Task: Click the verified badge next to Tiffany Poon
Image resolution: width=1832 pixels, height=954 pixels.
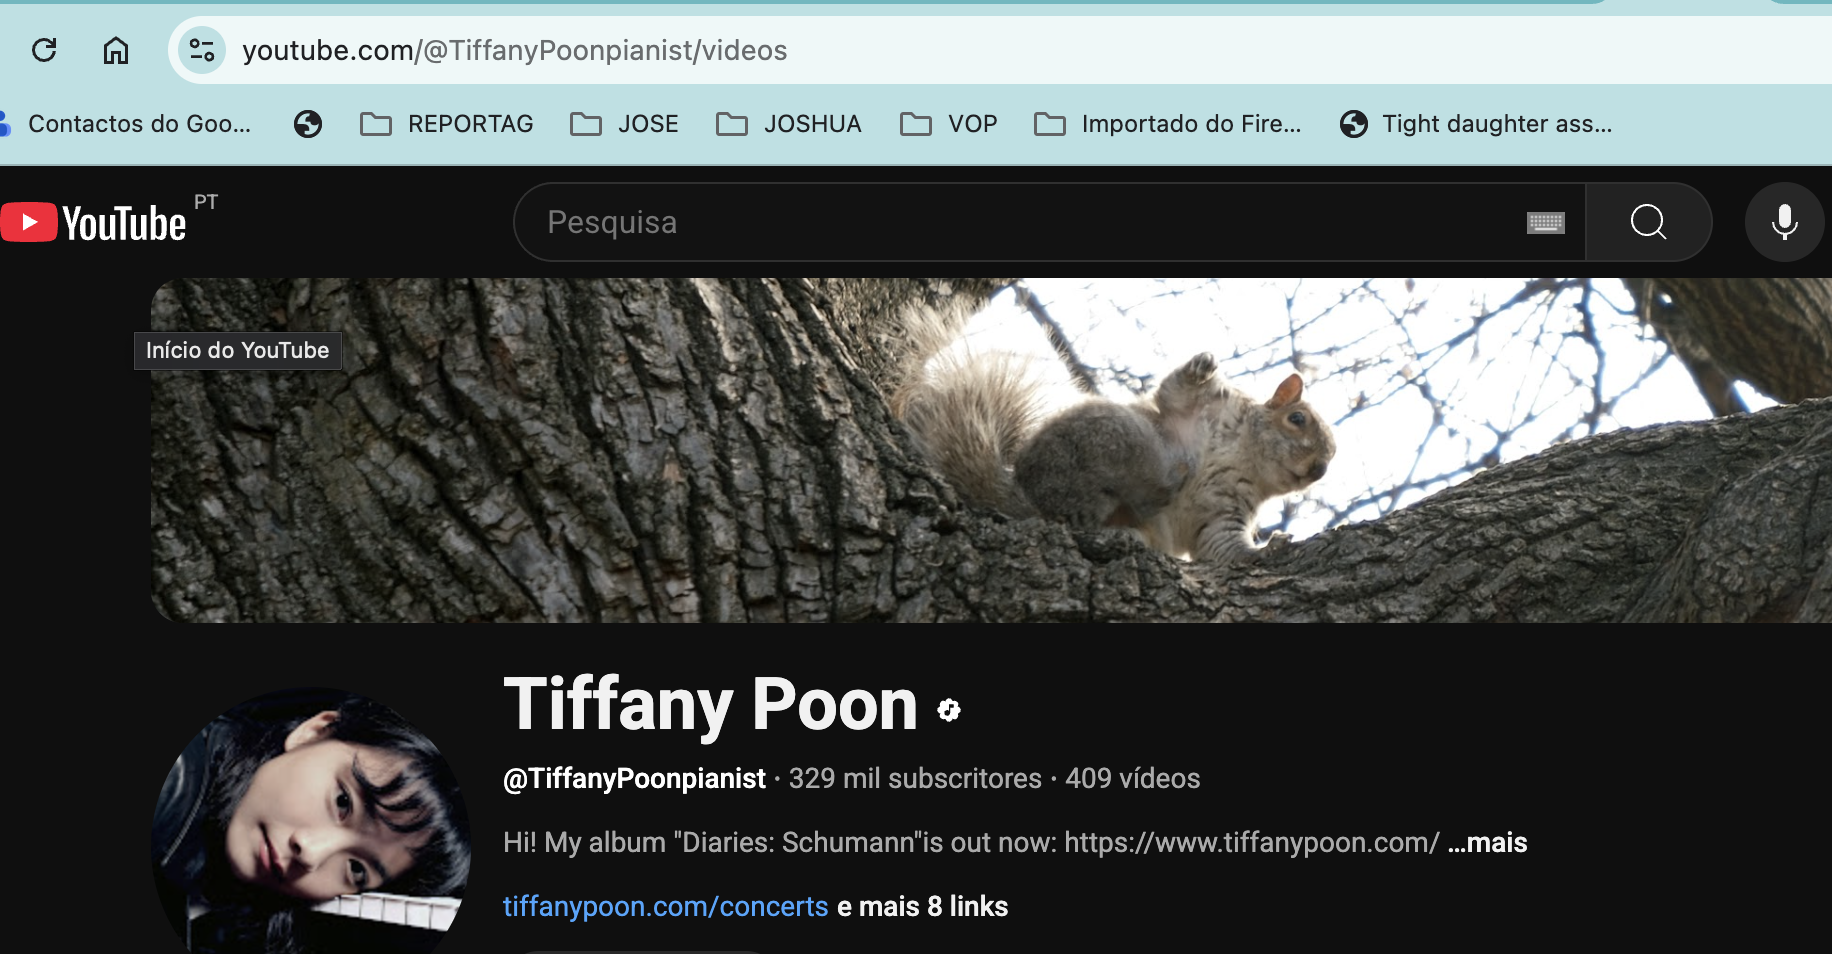Action: tap(949, 710)
